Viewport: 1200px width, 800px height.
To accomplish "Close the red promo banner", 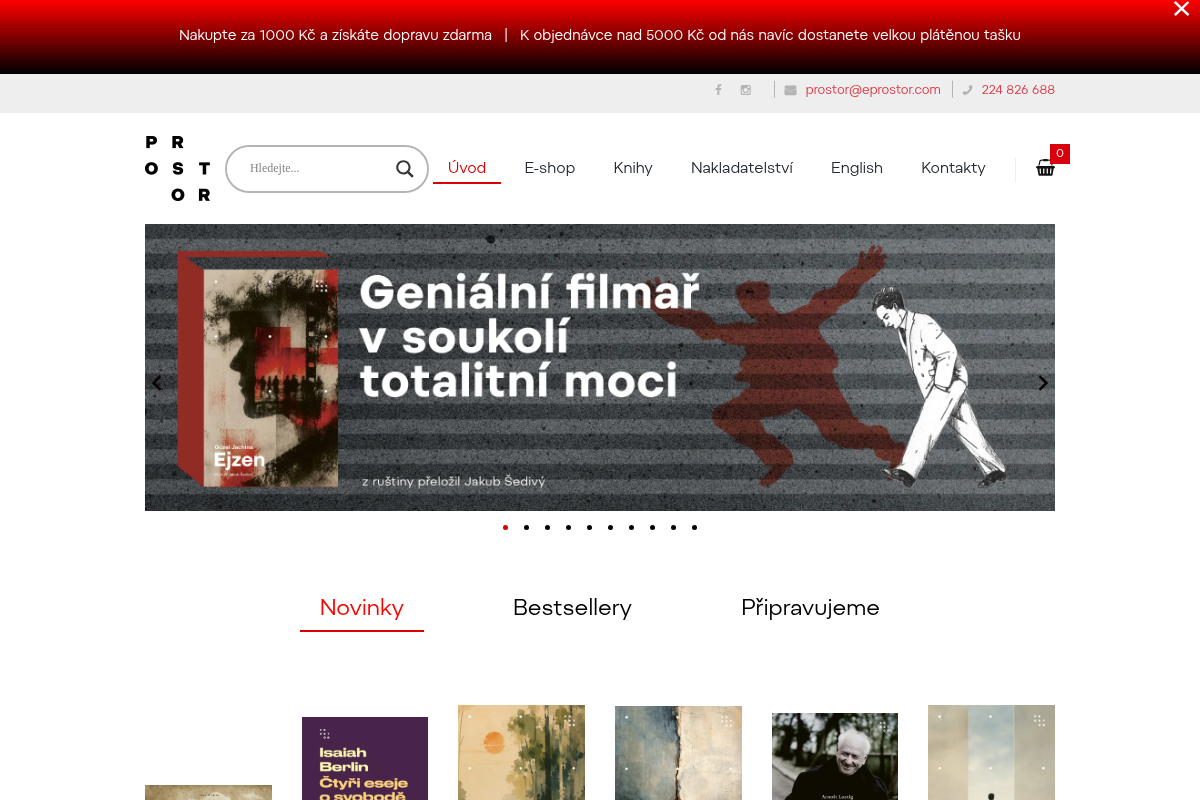I will (x=1181, y=9).
